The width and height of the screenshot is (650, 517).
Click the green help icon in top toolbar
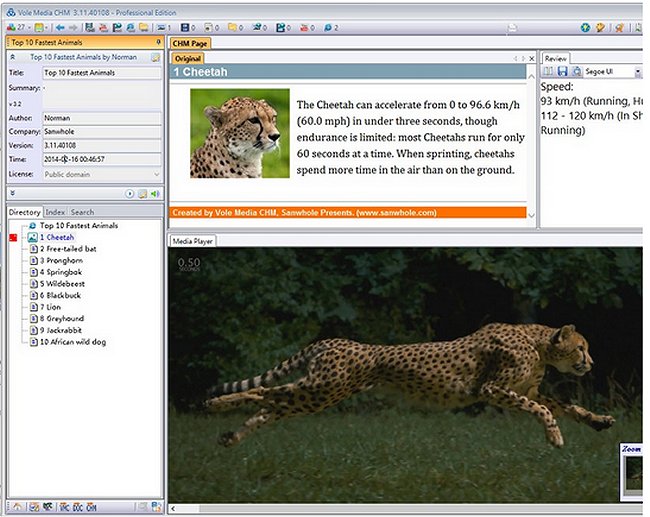[585, 27]
